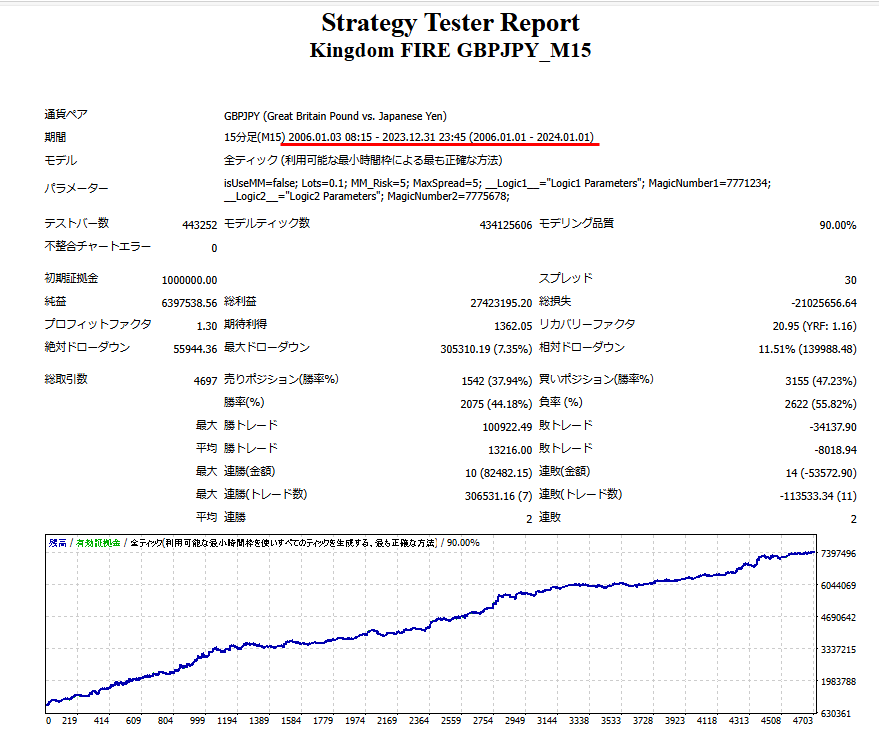Click the average profit trade value '13216.00'
Screen dimensions: 879x734
(510, 450)
